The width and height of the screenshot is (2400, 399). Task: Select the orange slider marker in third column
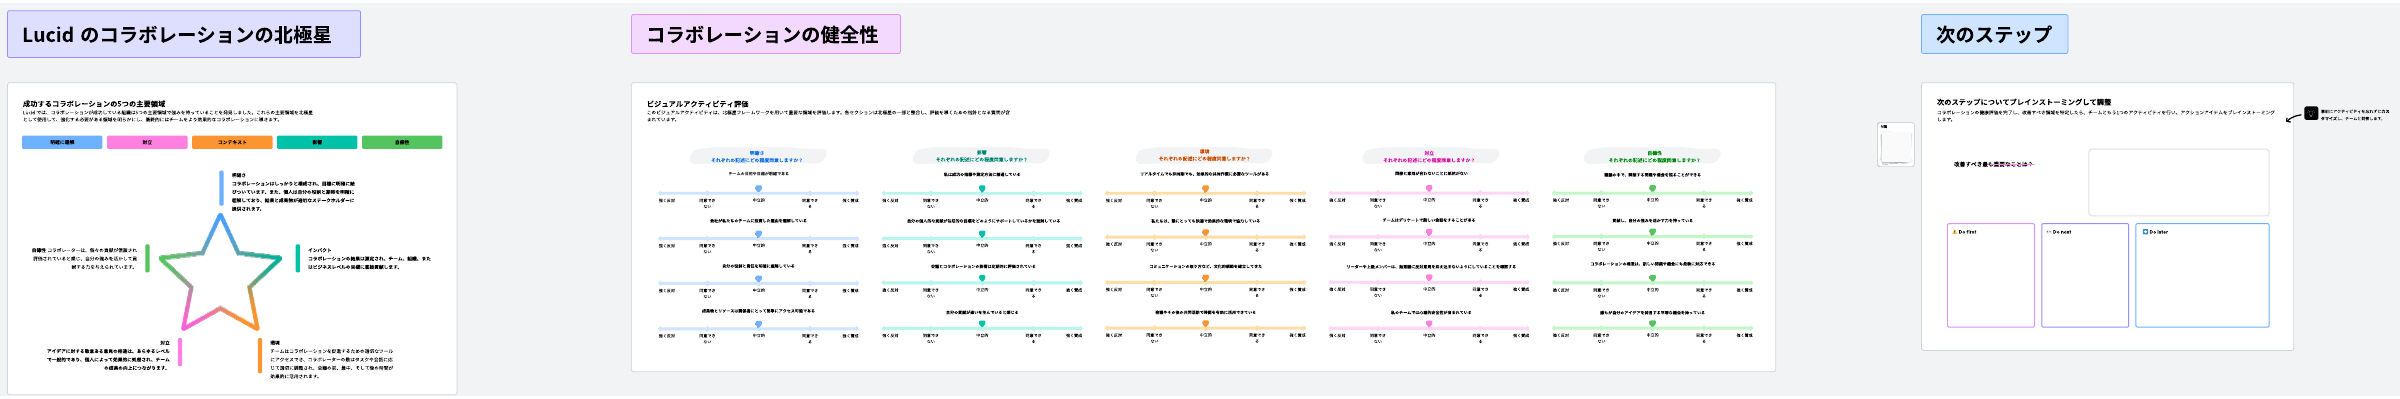pyautogui.click(x=1205, y=188)
